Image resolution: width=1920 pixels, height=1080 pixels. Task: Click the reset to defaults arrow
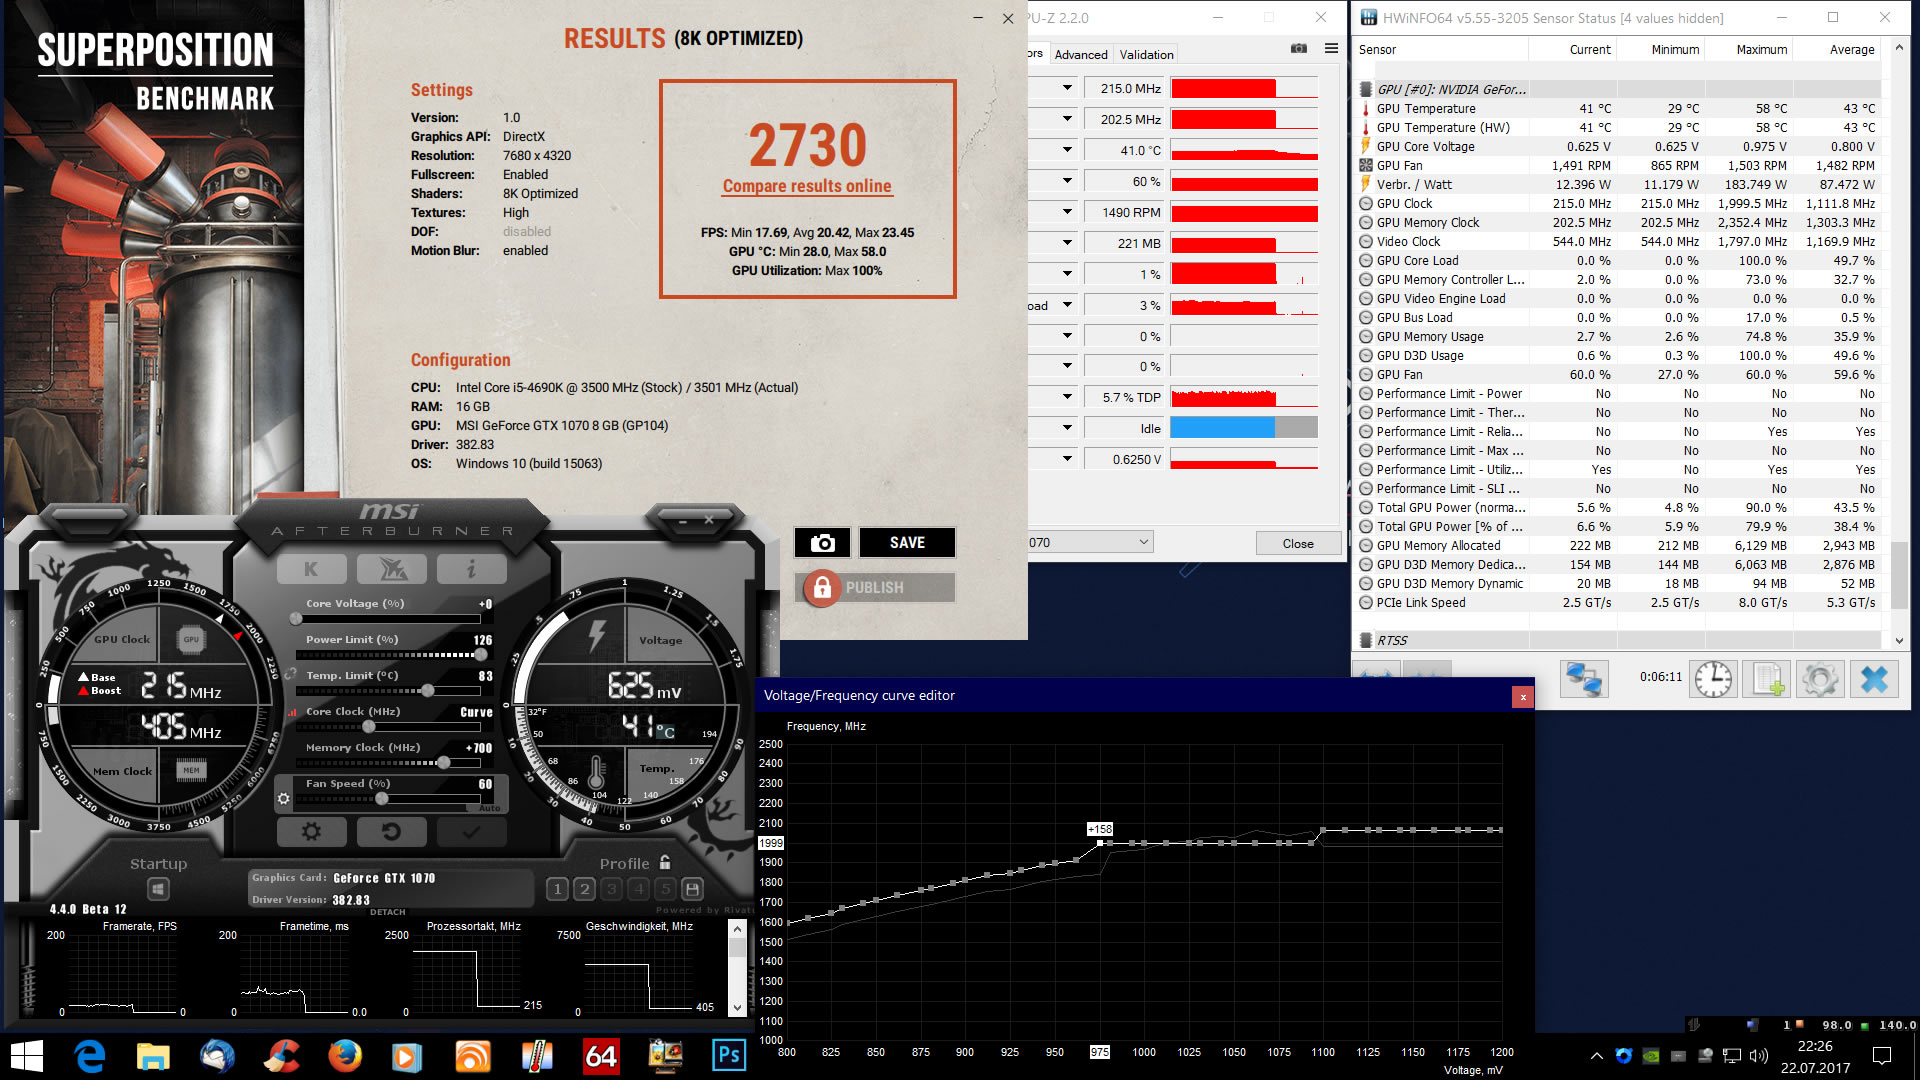click(391, 832)
